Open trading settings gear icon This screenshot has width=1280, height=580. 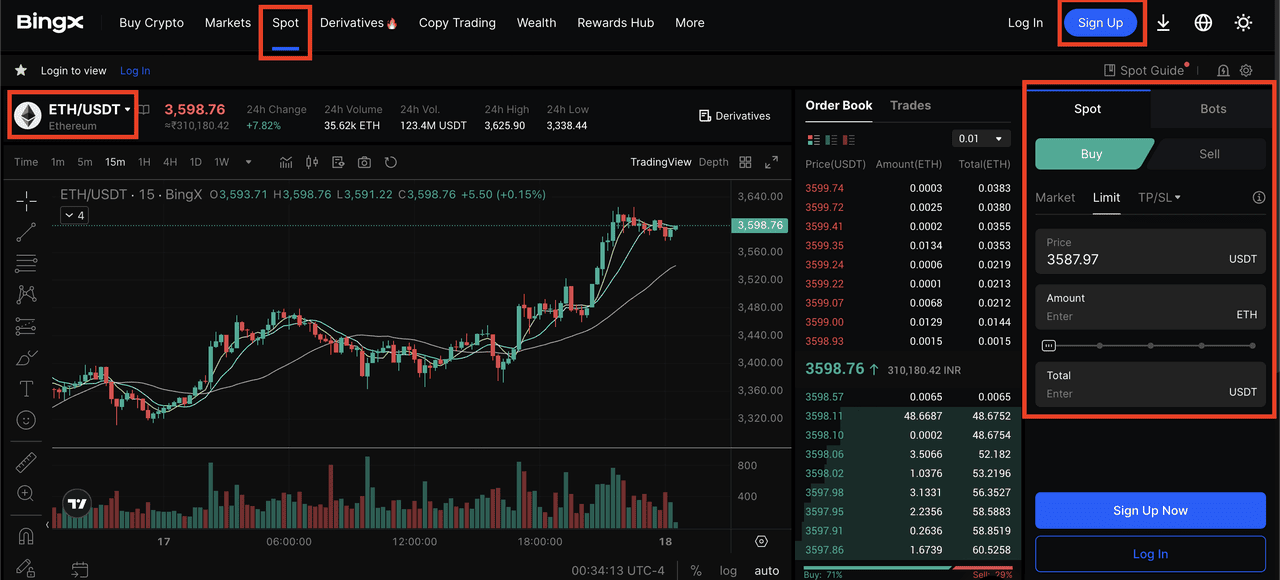pos(1246,71)
